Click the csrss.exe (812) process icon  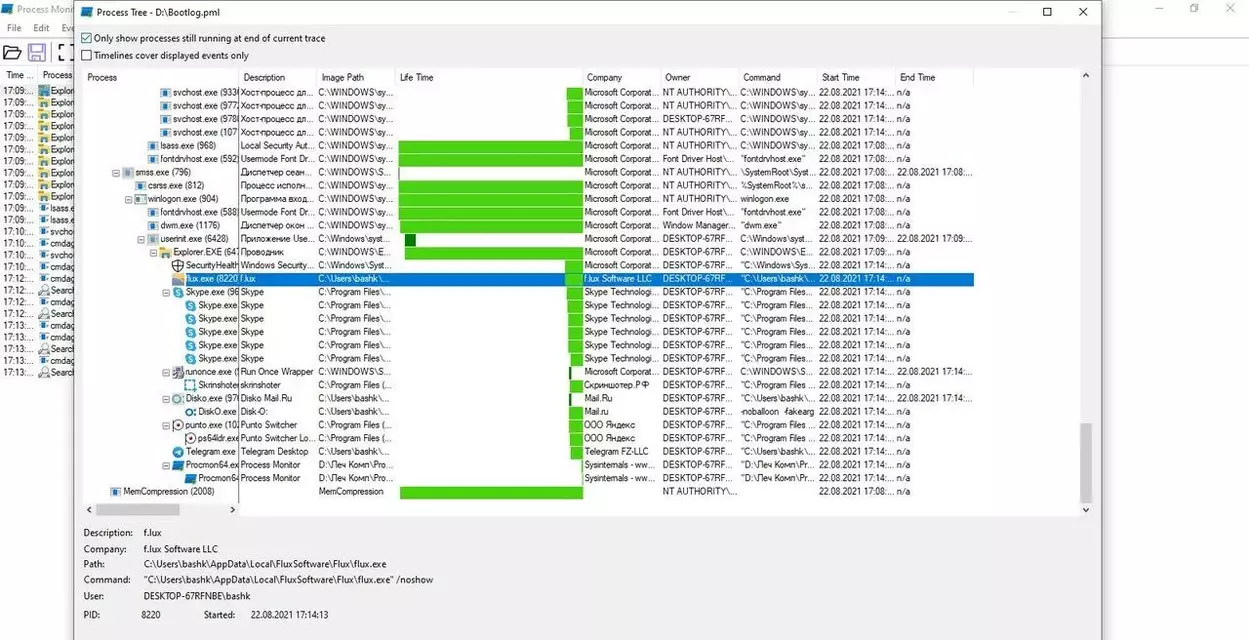[x=140, y=186]
